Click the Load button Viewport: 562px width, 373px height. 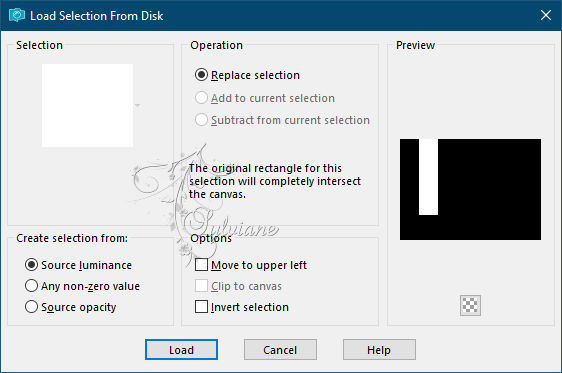[x=181, y=349]
